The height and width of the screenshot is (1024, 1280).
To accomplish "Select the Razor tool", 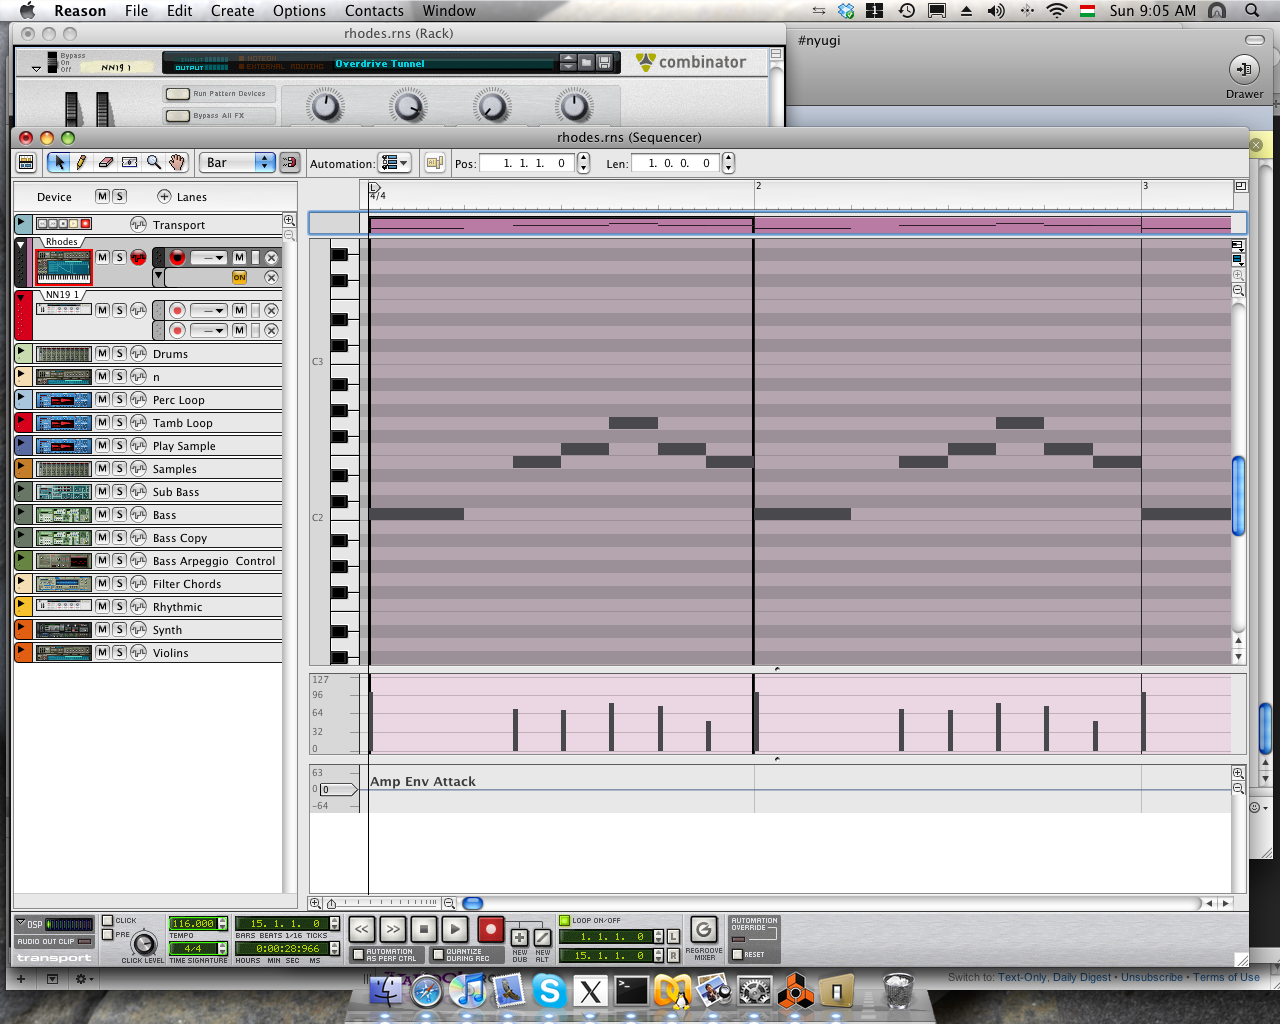I will pyautogui.click(x=129, y=162).
